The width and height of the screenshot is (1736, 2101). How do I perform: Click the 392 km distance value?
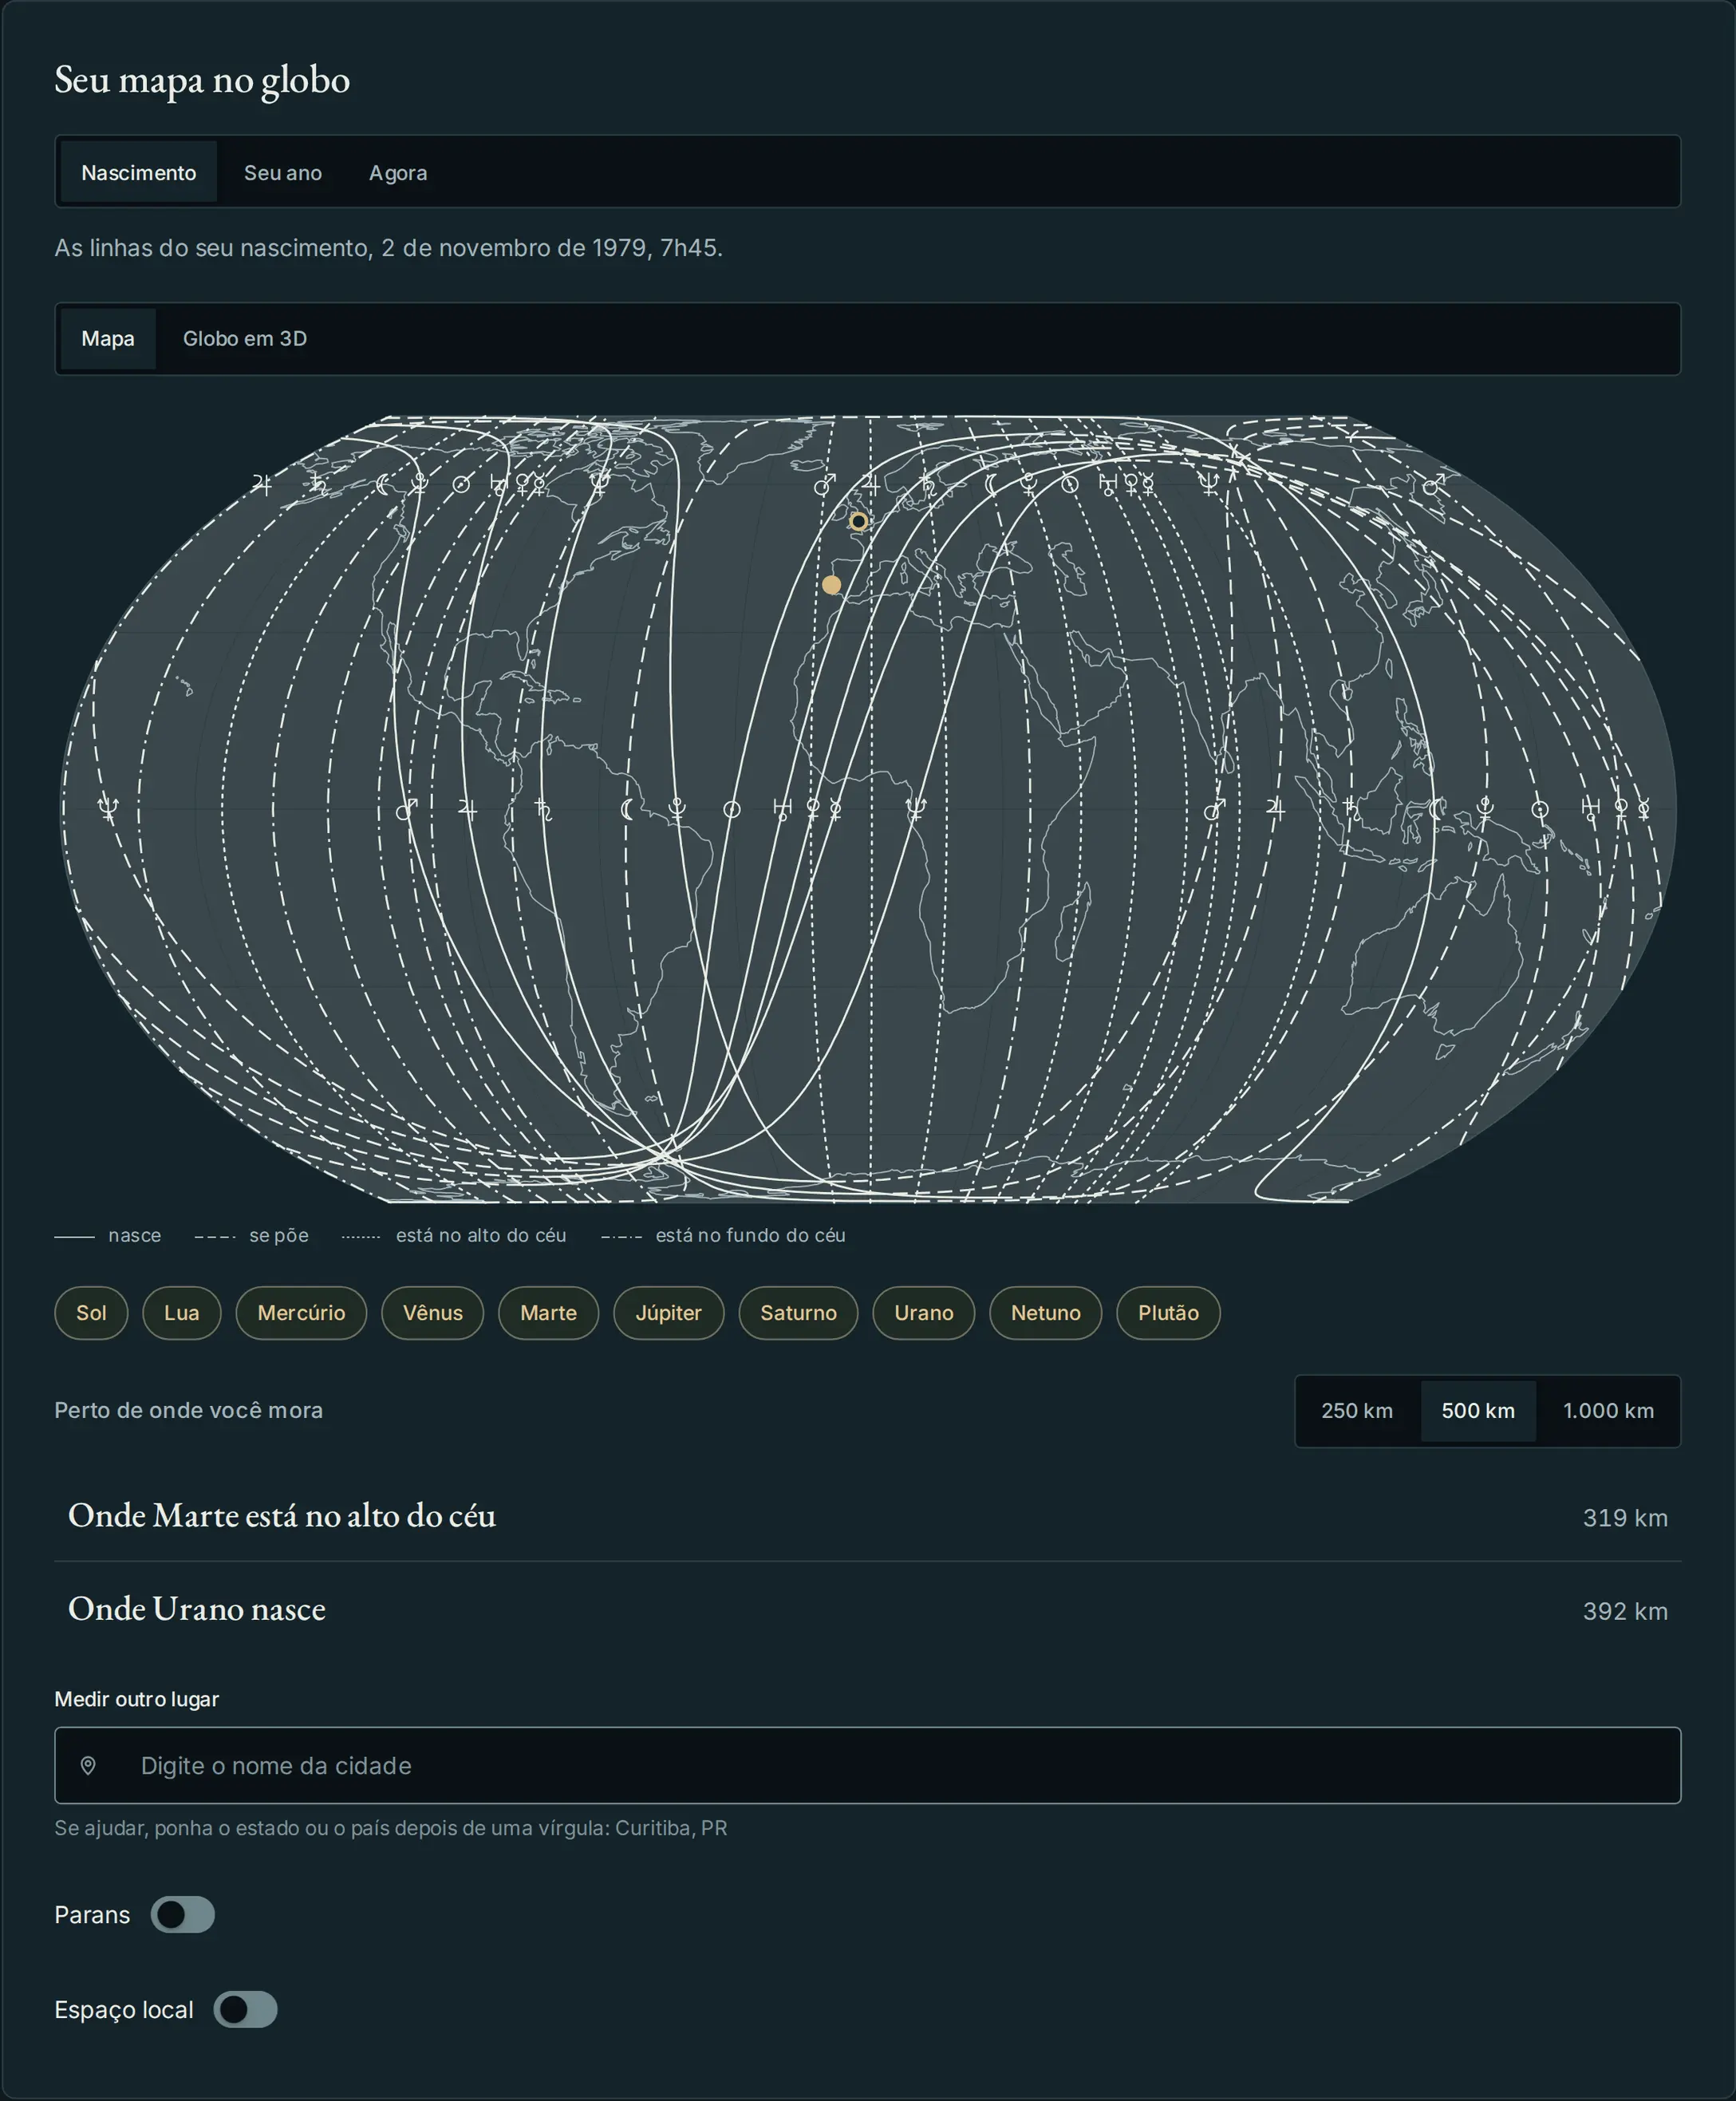point(1625,1611)
